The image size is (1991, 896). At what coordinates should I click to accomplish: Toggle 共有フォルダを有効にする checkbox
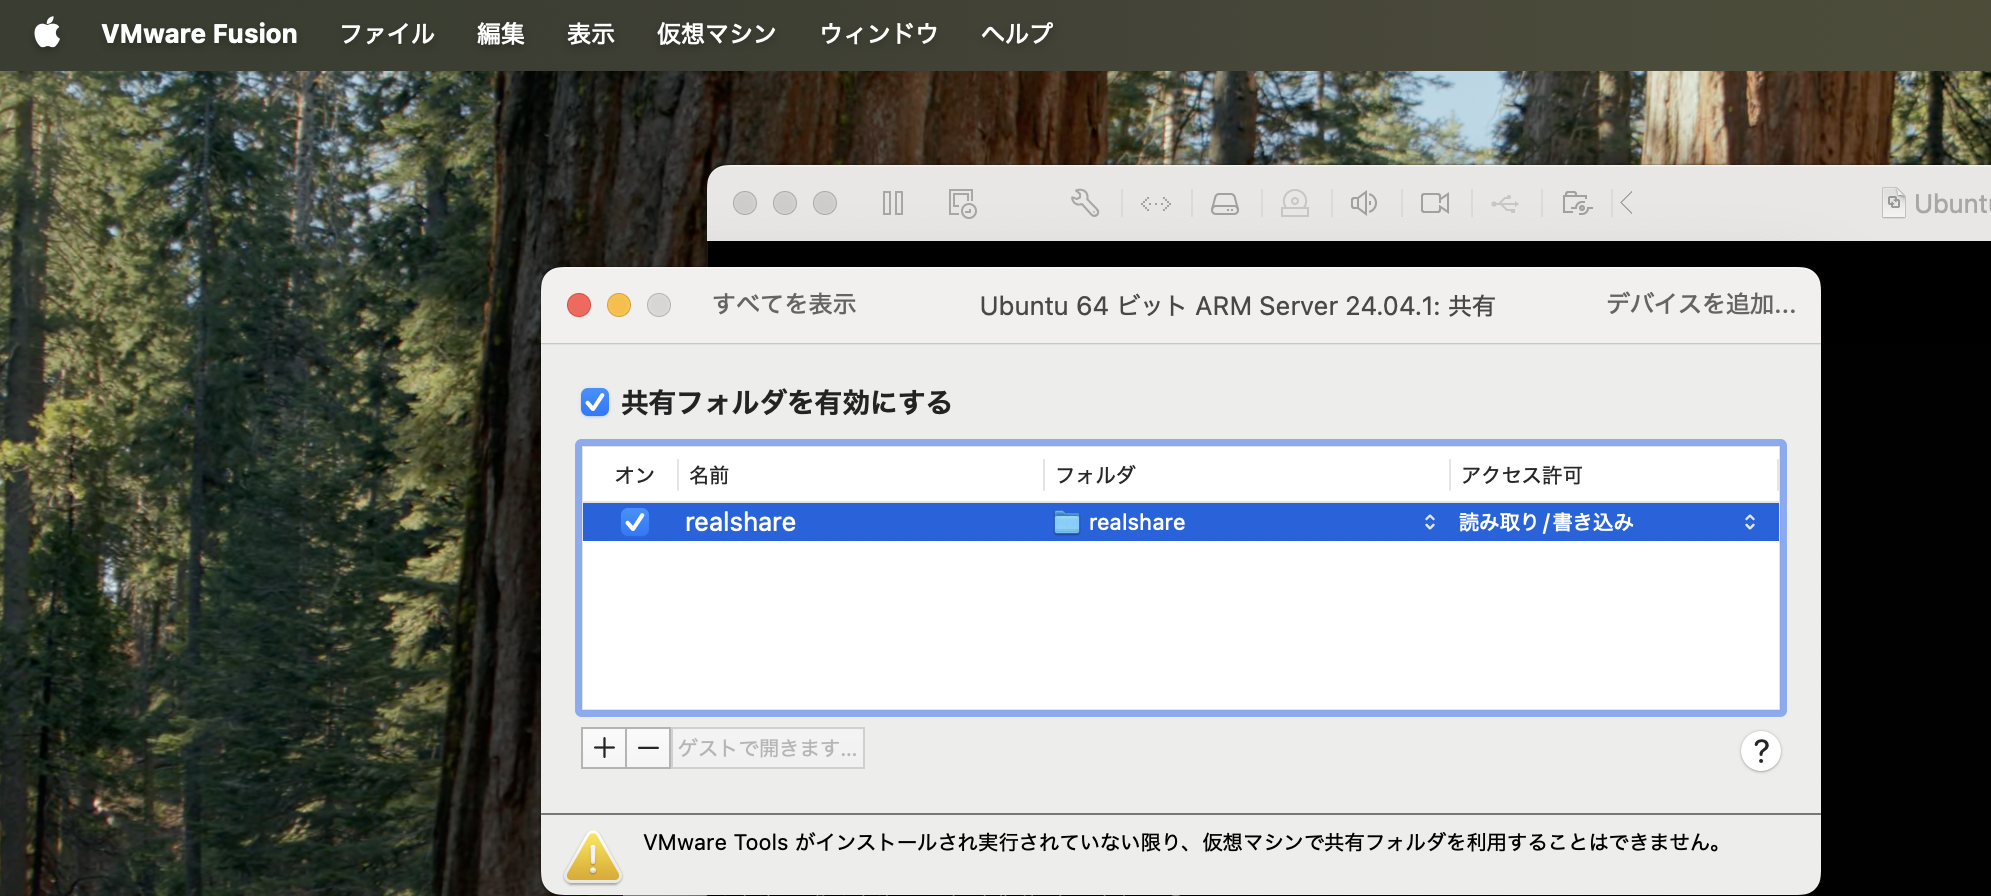click(x=595, y=403)
